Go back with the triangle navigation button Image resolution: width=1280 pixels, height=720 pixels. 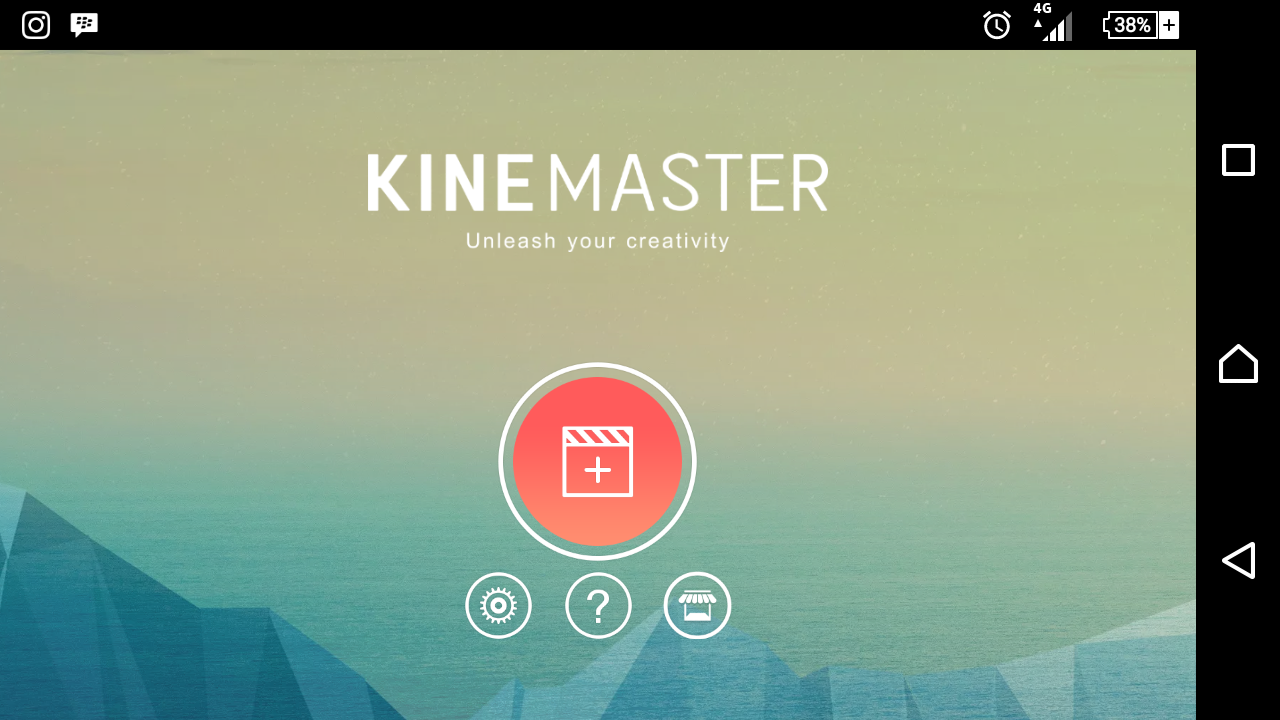[x=1238, y=560]
